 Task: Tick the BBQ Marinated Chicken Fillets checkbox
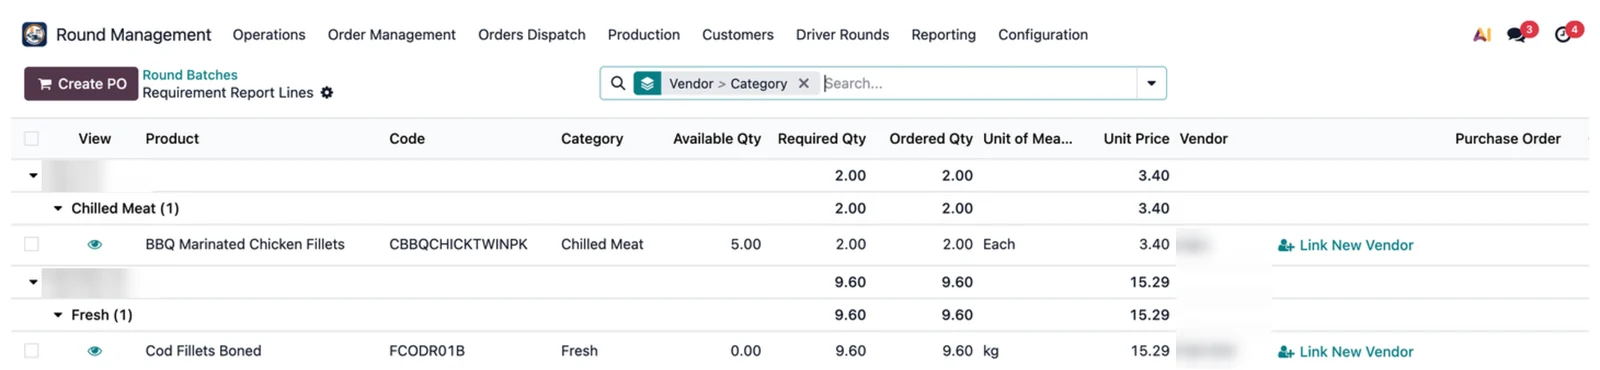point(32,244)
